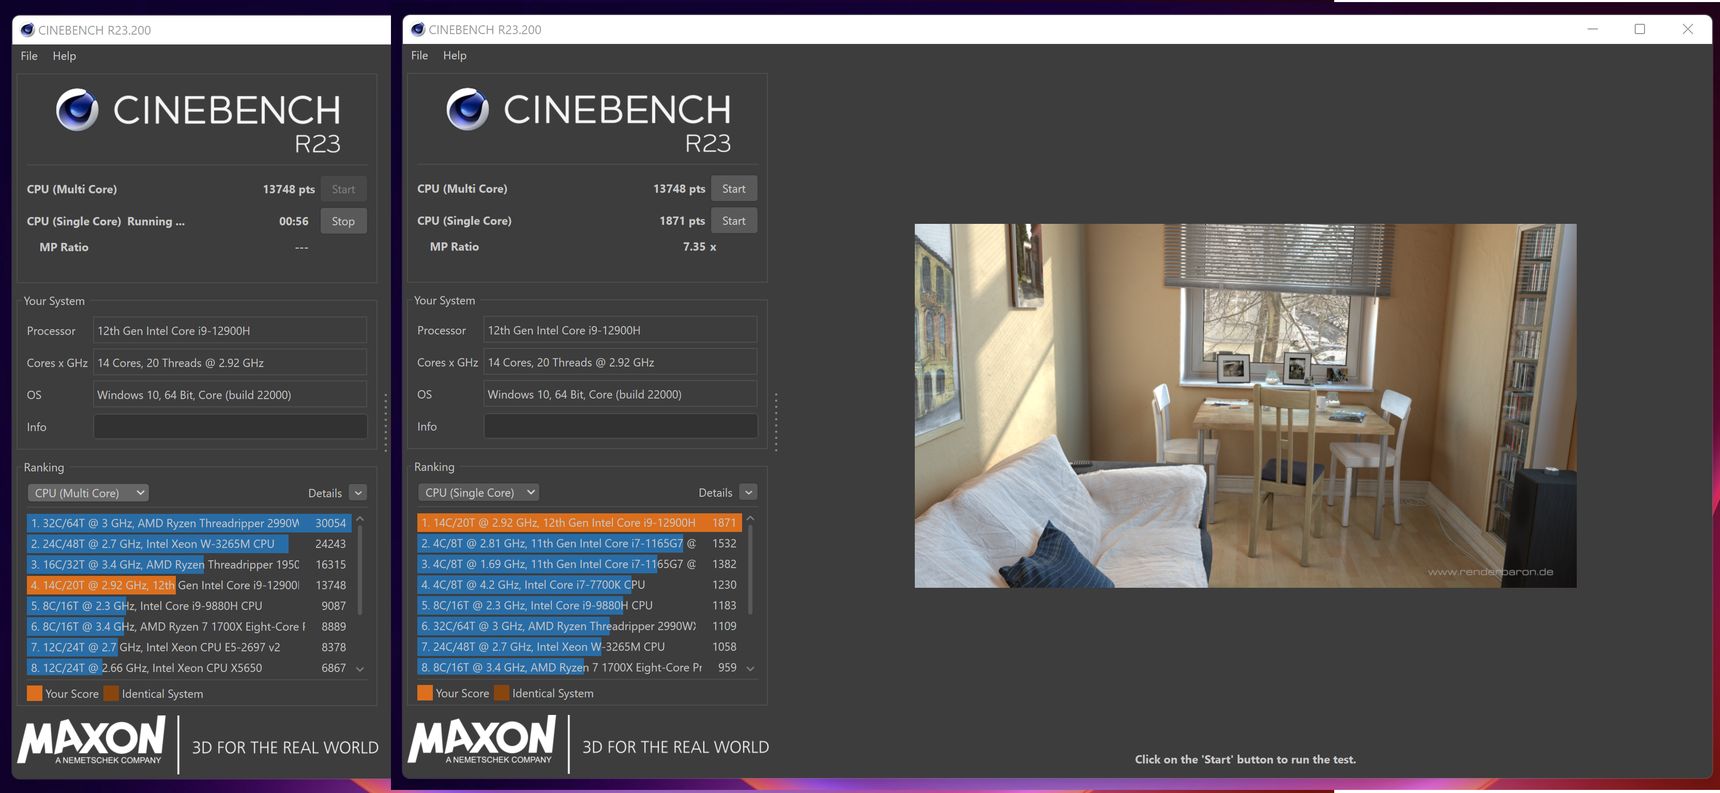
Task: Expand Details arrow in left window ranking
Action: pyautogui.click(x=358, y=493)
